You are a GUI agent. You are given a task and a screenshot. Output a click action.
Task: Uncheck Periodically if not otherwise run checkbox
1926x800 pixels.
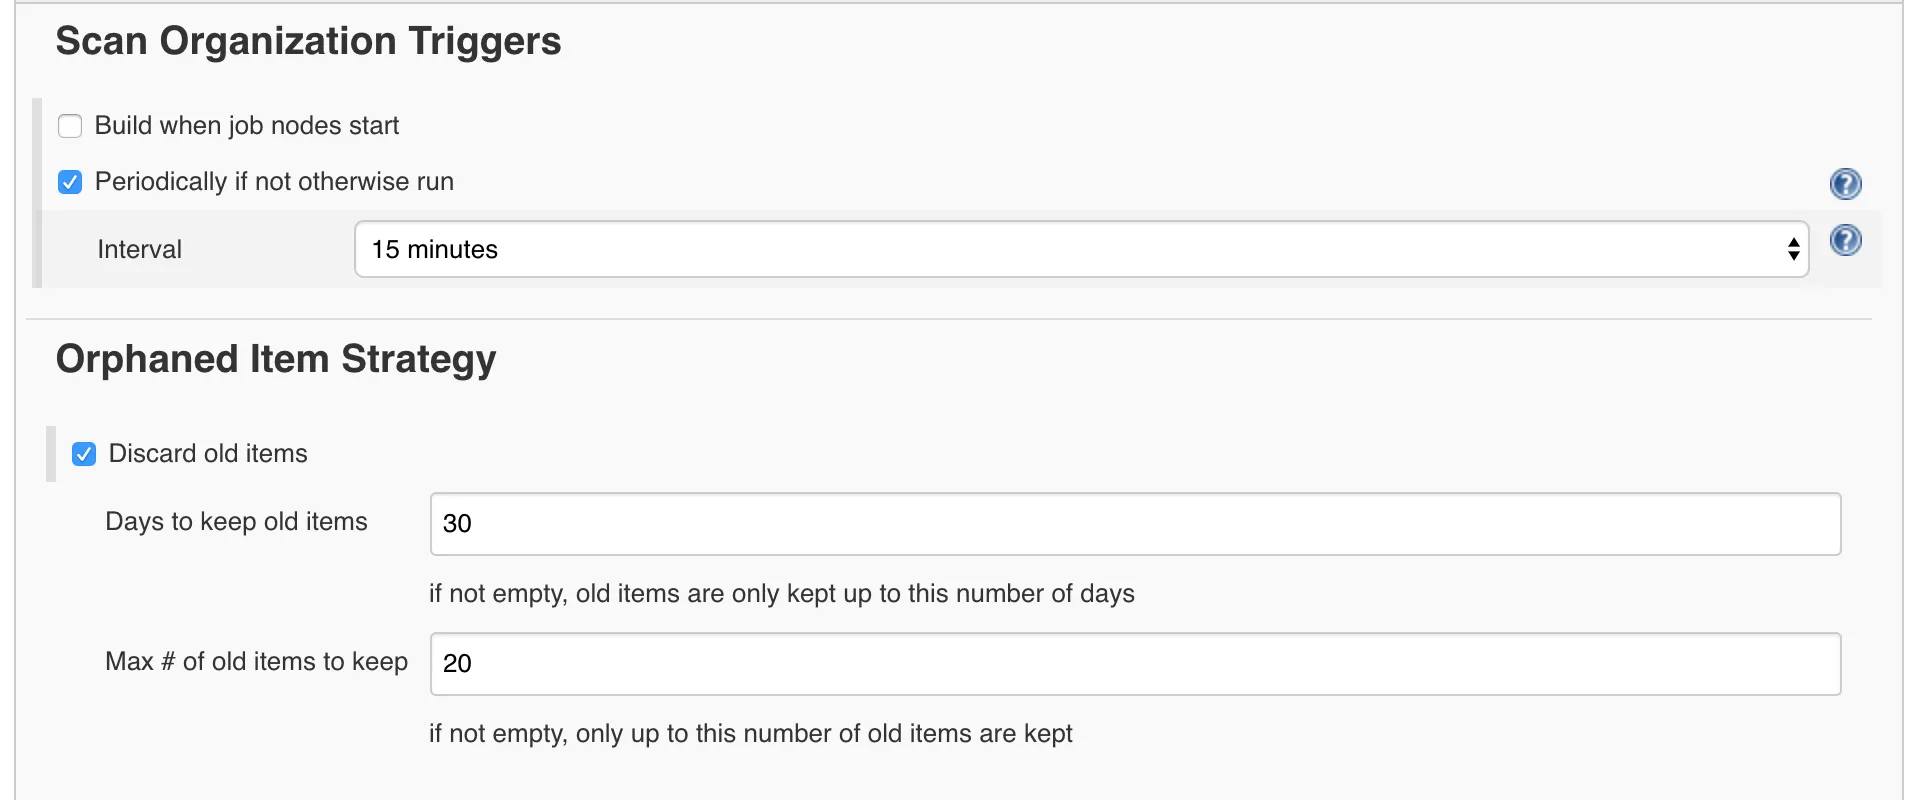[x=70, y=182]
